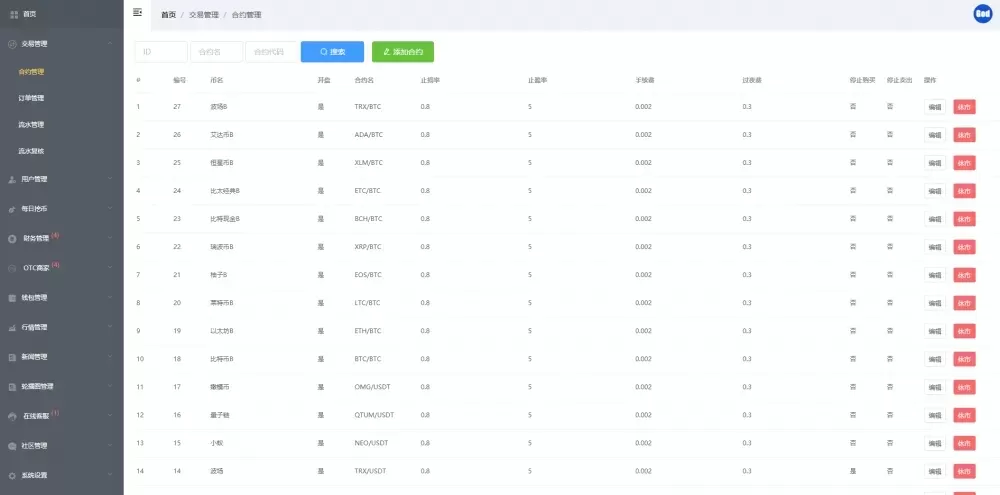Click the 用户管理 icon in sidebar
The image size is (1000, 495).
[x=12, y=179]
